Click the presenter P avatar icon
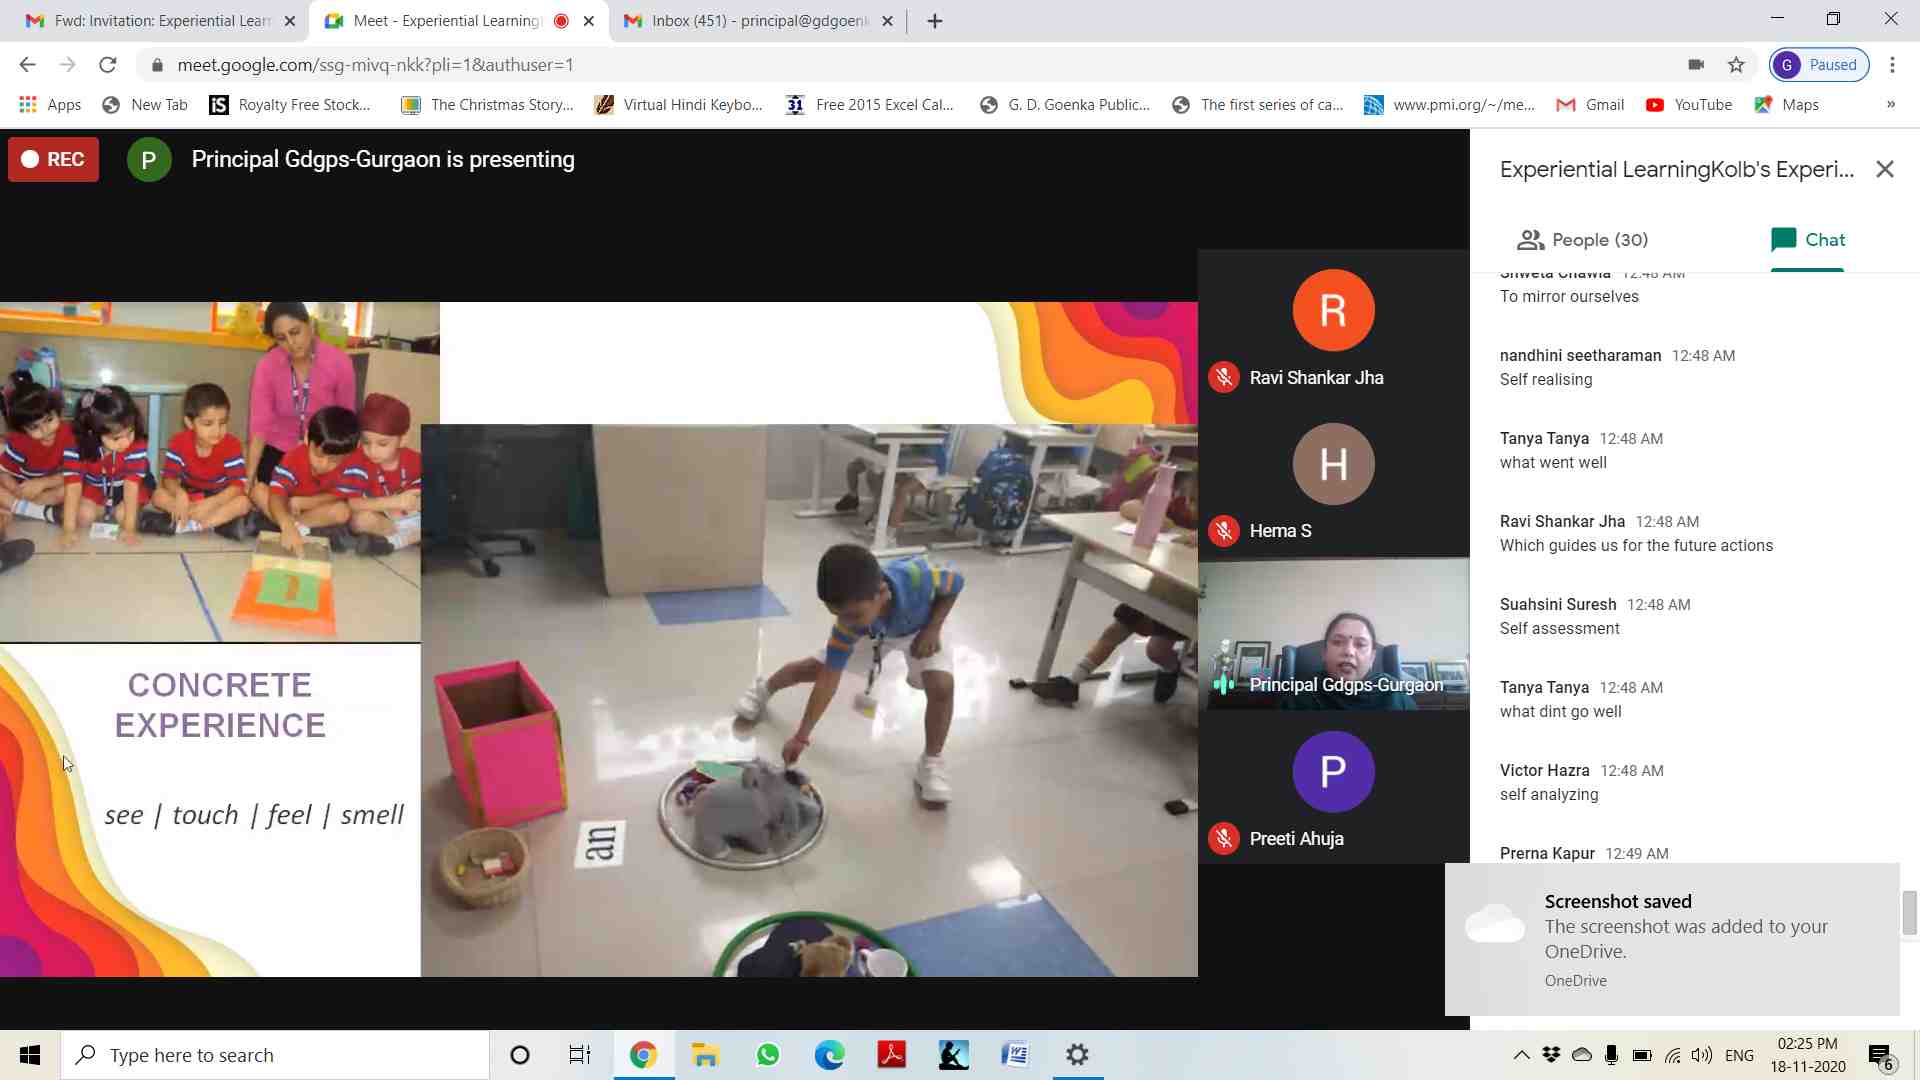This screenshot has height=1080, width=1920. click(x=149, y=160)
